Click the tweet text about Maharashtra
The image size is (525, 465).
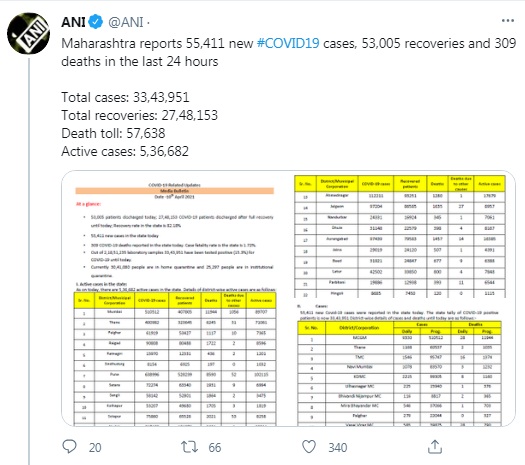click(288, 53)
